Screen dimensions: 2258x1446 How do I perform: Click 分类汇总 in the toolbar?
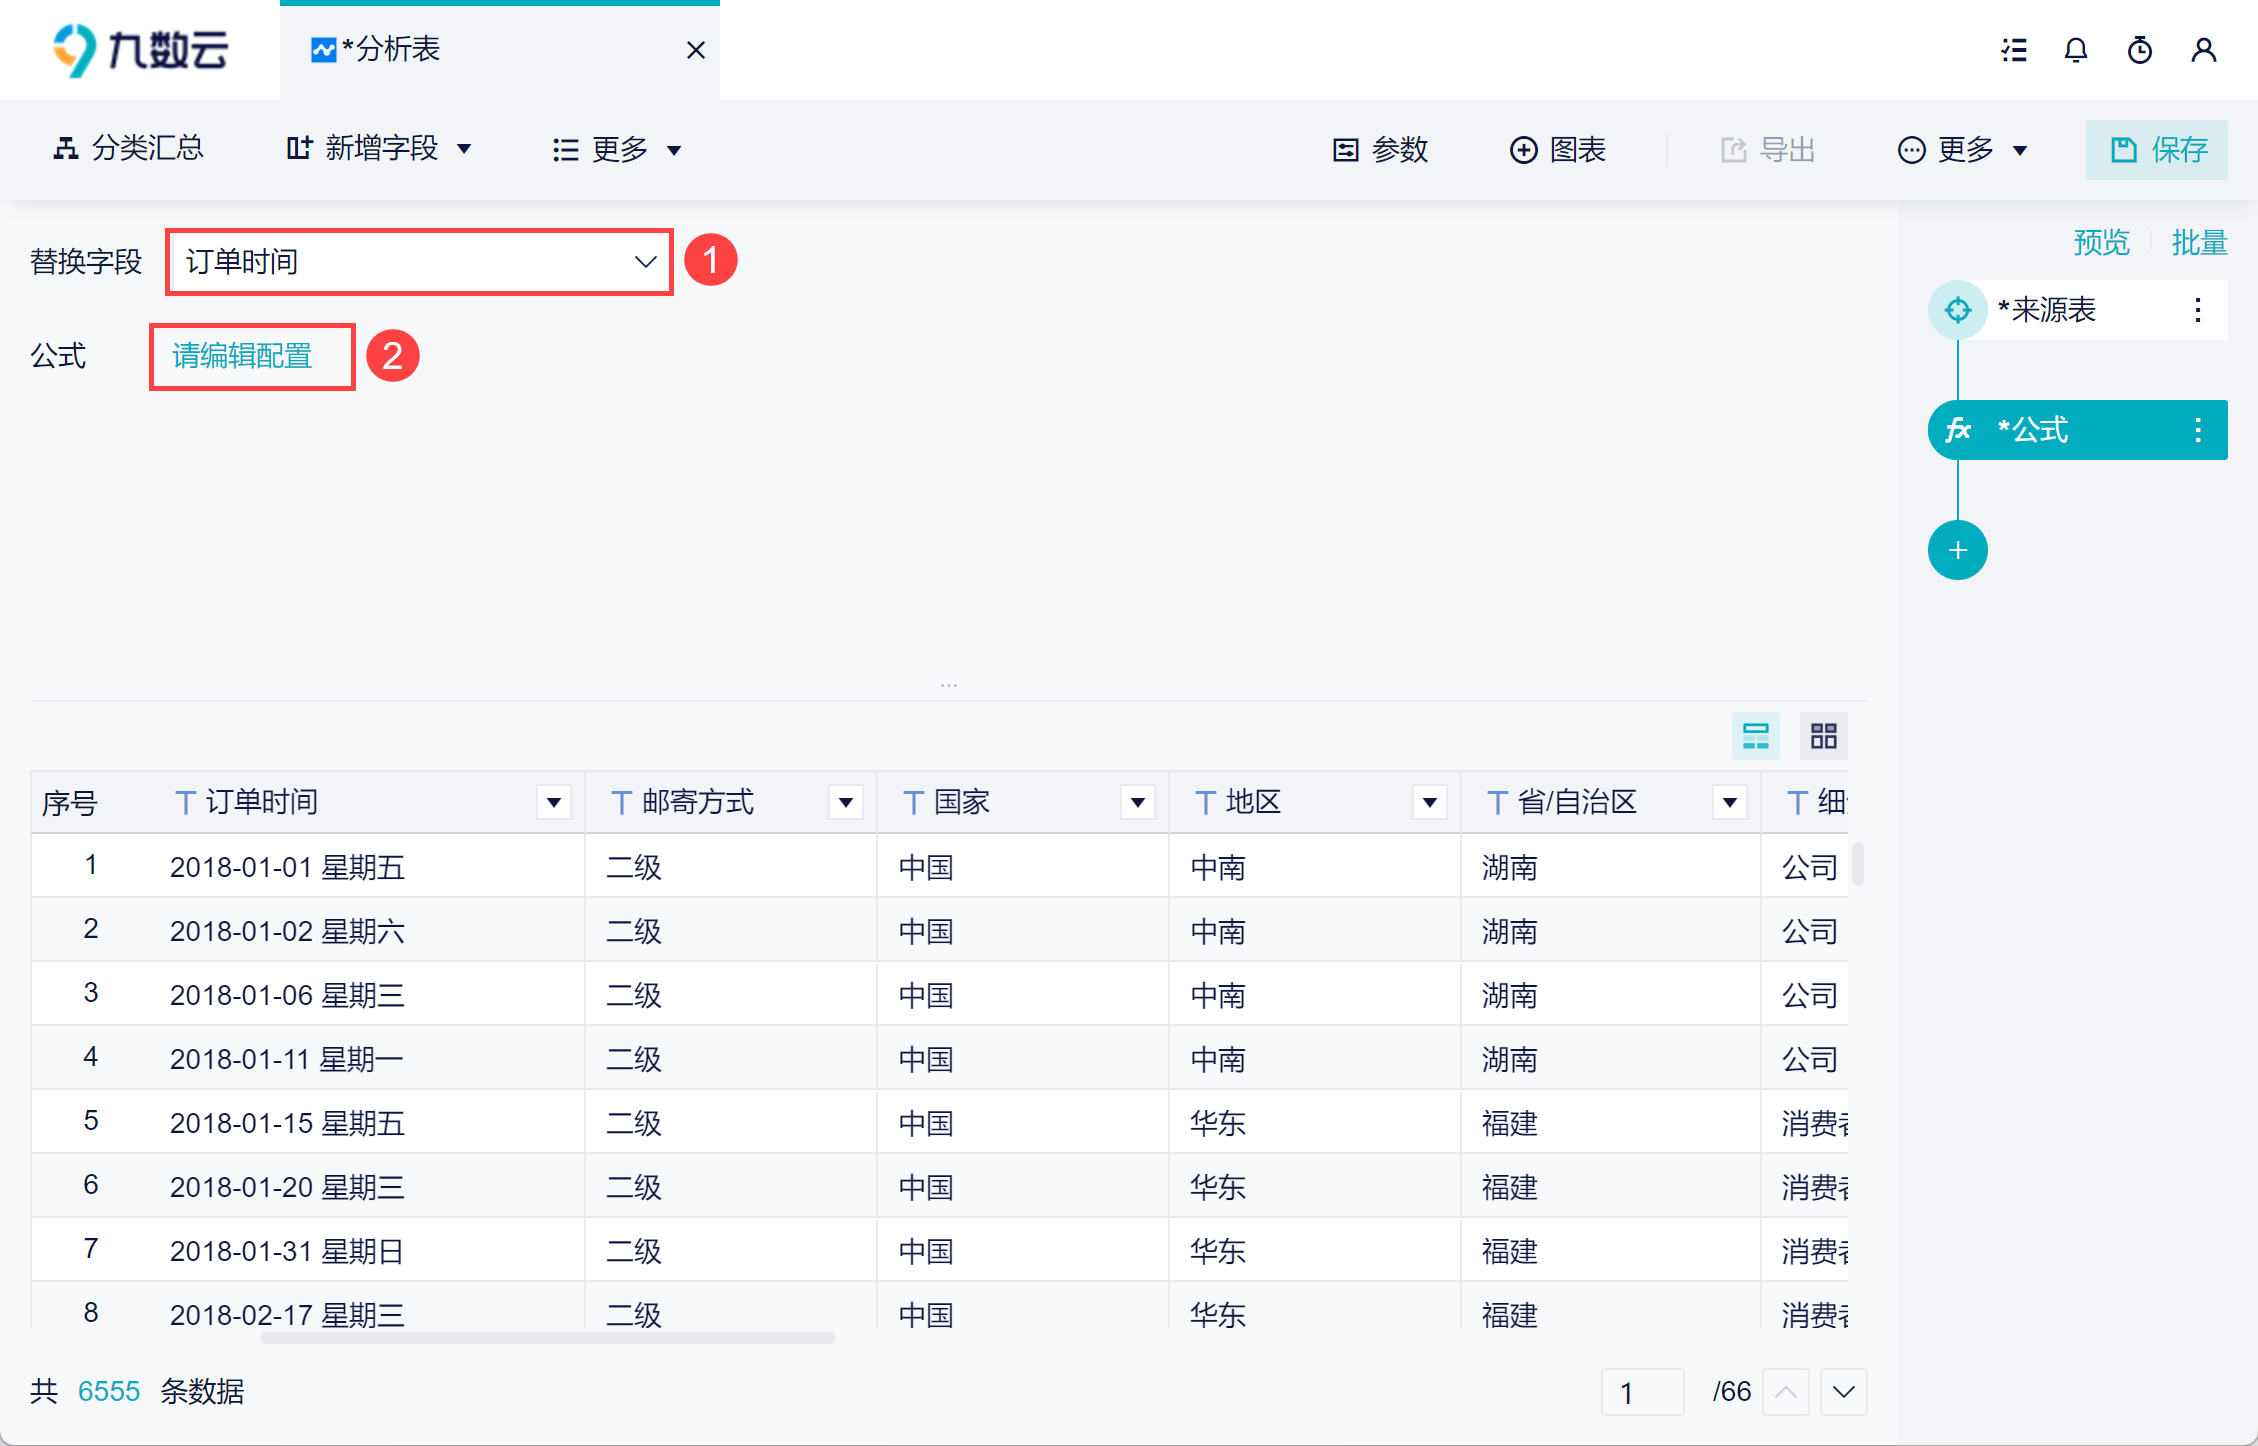click(128, 149)
